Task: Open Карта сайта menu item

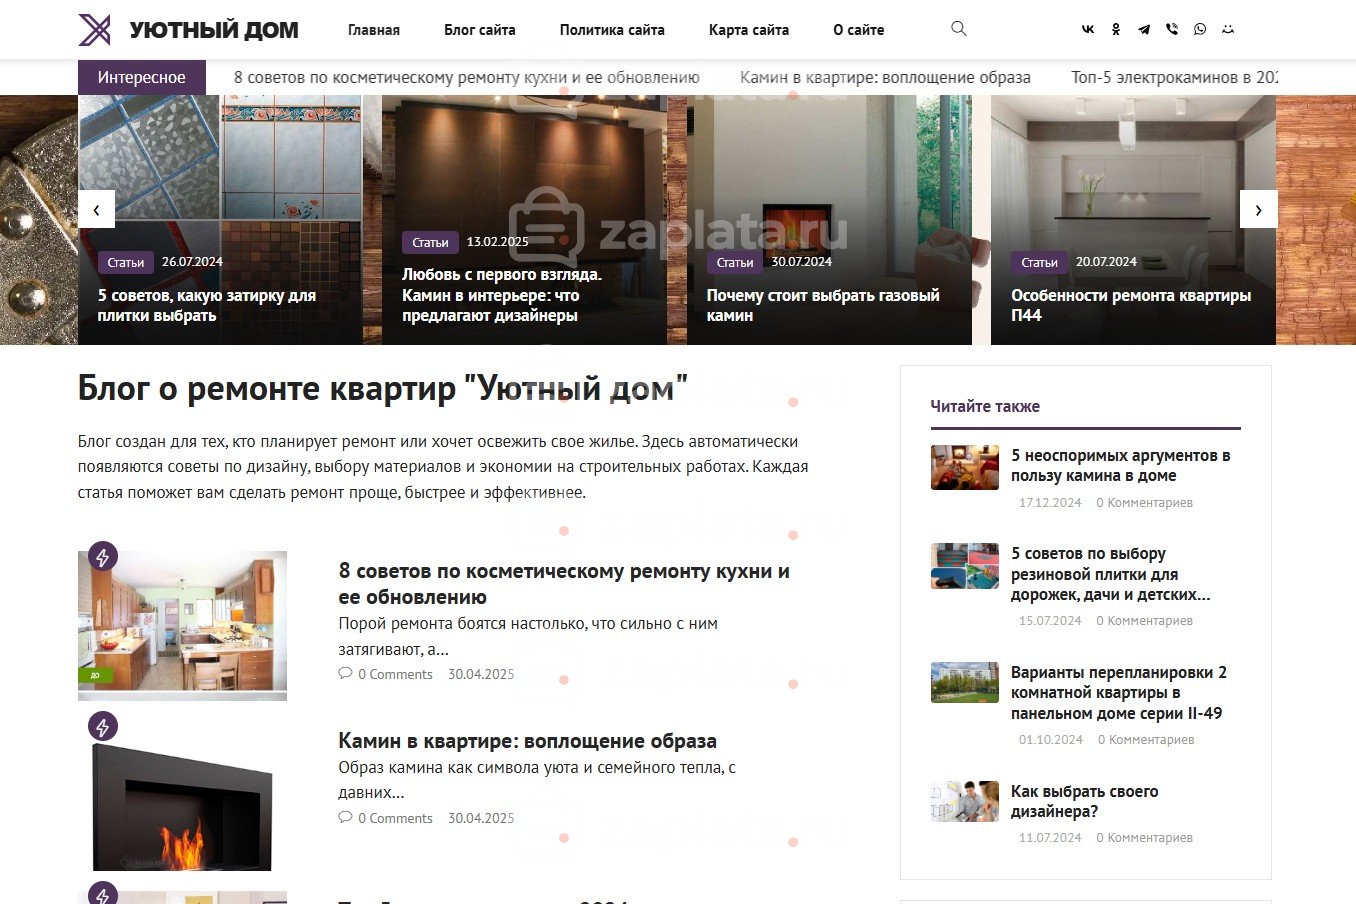Action: click(x=749, y=30)
